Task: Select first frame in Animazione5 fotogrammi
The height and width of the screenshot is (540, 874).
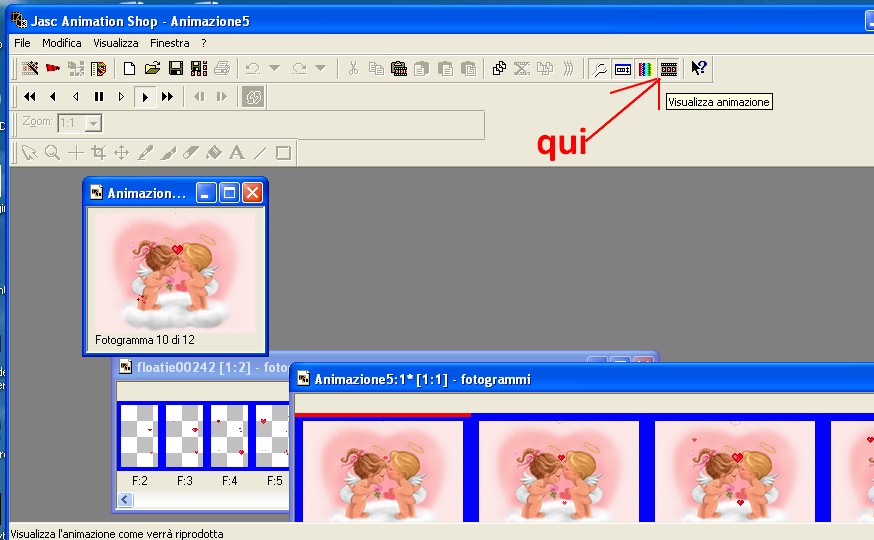Action: coord(382,471)
